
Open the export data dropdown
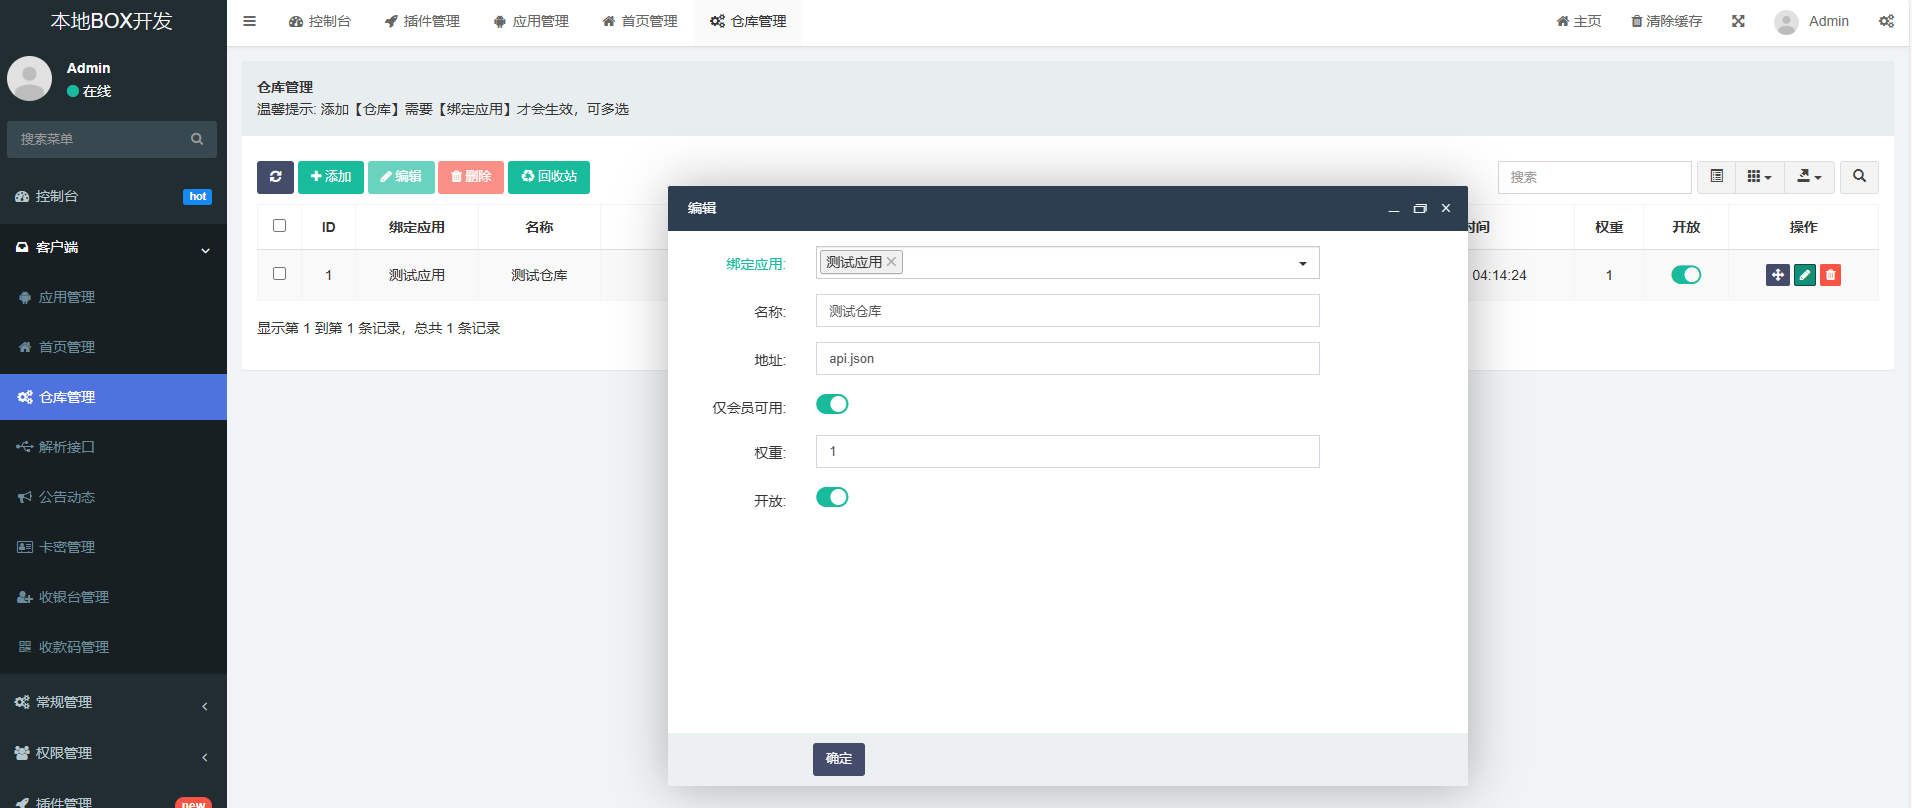tap(1809, 177)
